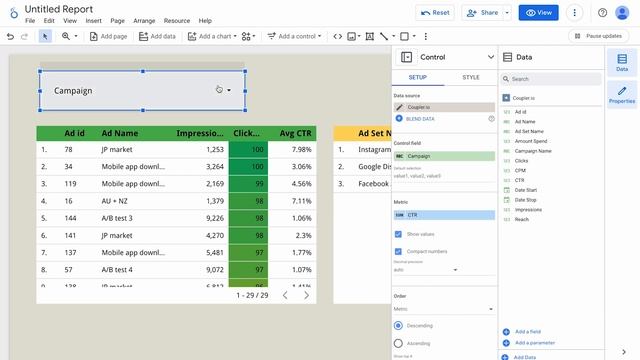
Task: Click the Control panel layout icon
Action: pos(406,57)
